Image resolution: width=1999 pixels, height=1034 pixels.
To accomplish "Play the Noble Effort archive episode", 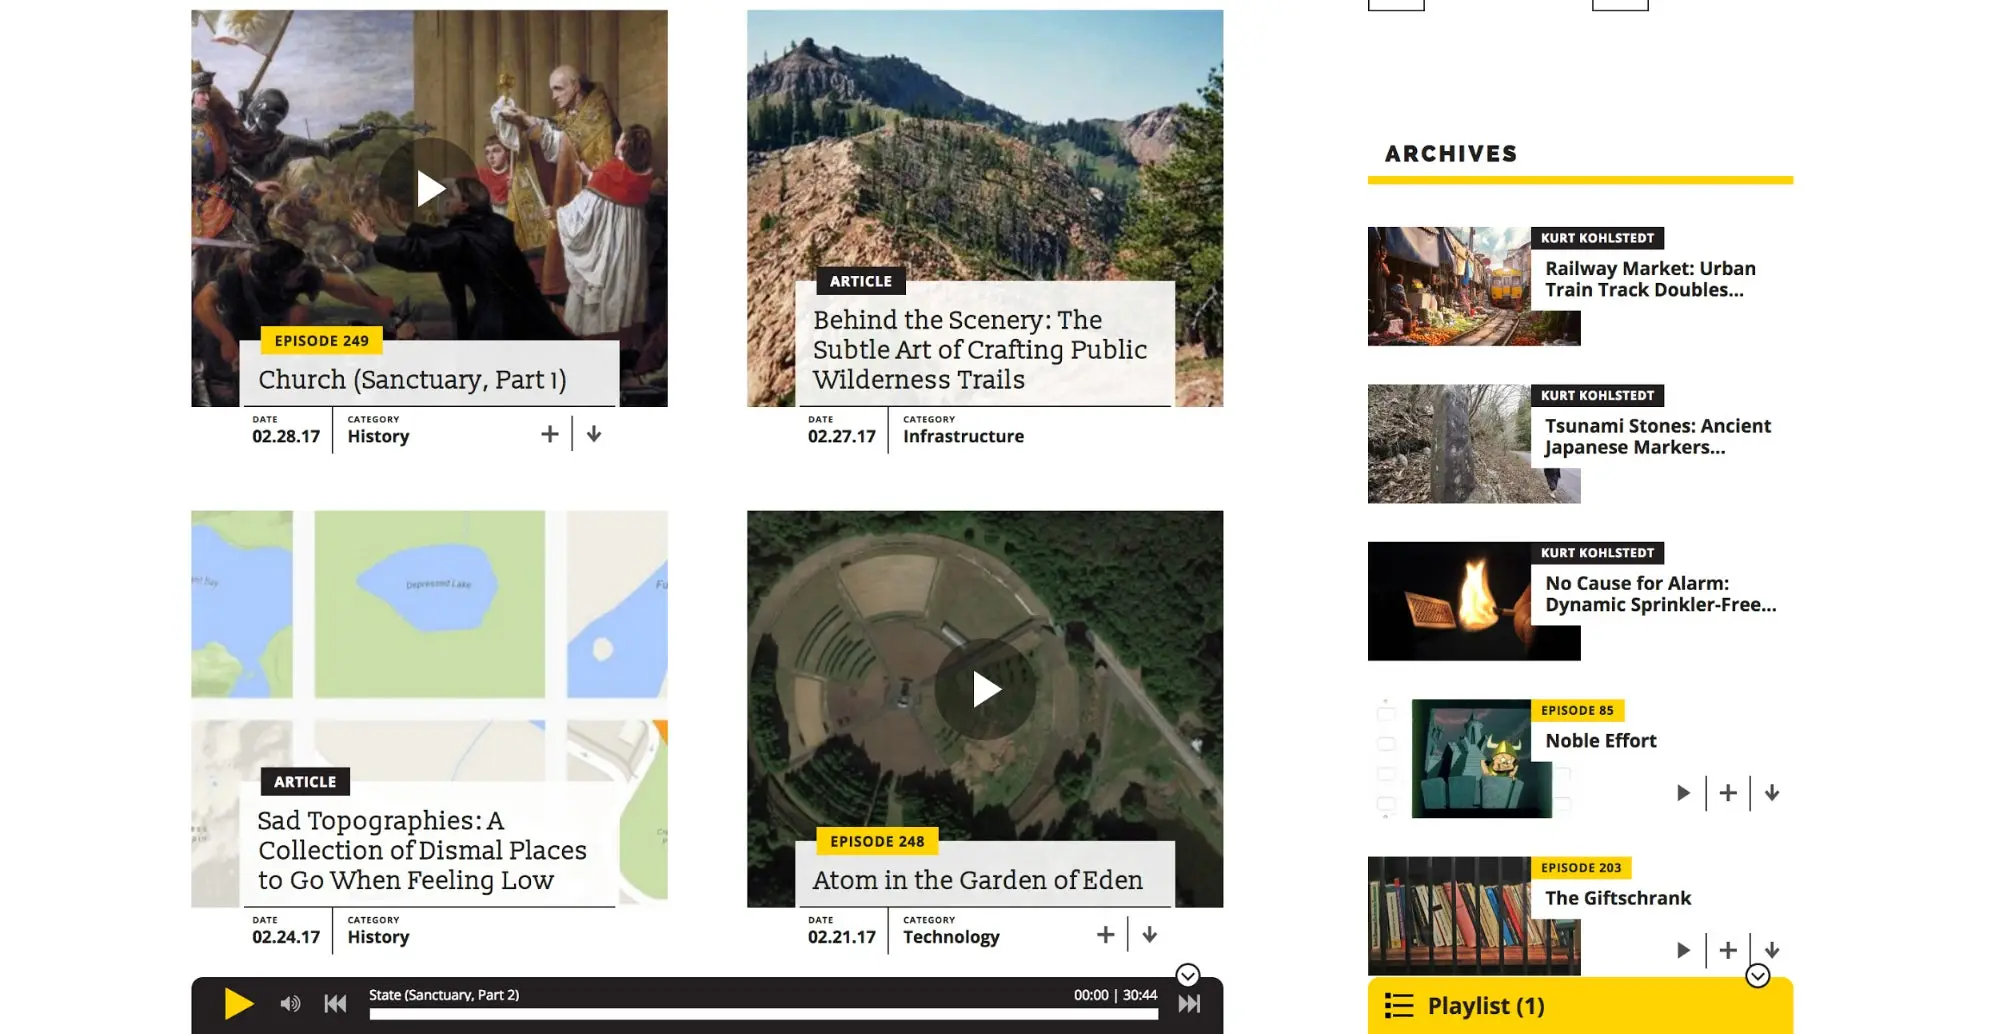I will (1683, 793).
